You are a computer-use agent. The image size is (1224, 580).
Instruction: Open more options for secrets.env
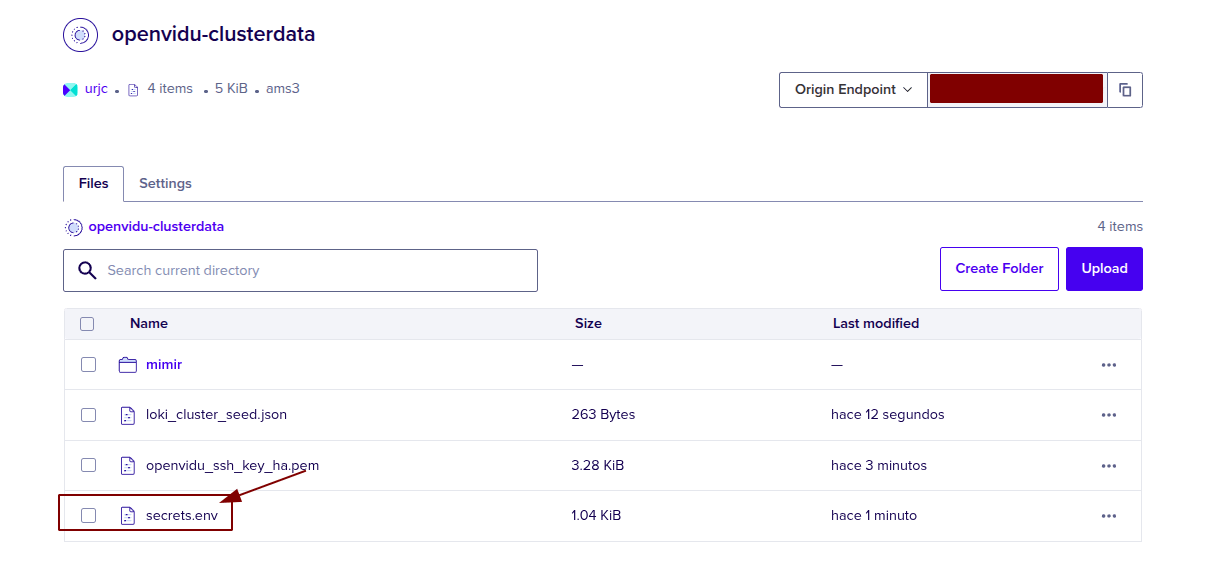[1108, 516]
